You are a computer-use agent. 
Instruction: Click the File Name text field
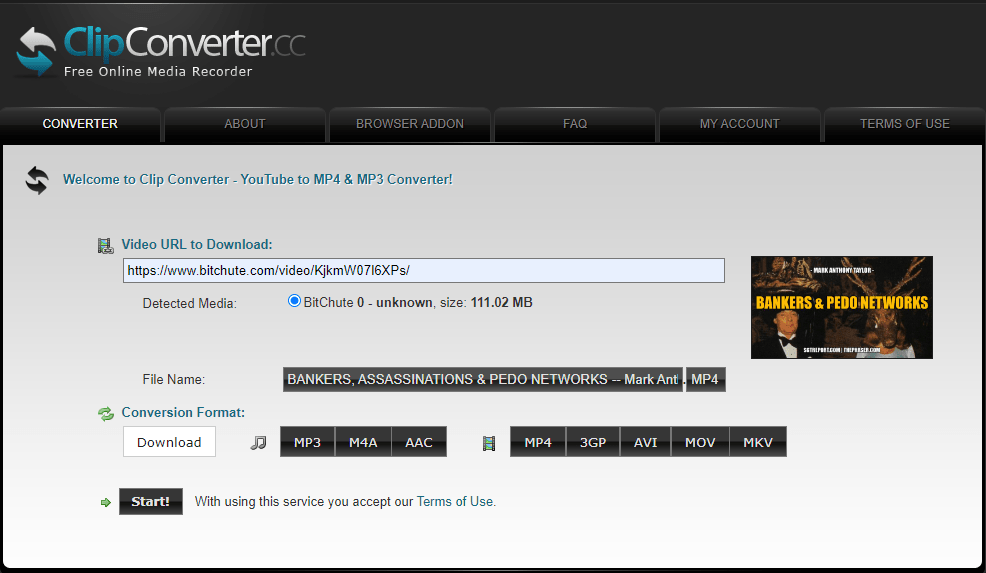(483, 380)
